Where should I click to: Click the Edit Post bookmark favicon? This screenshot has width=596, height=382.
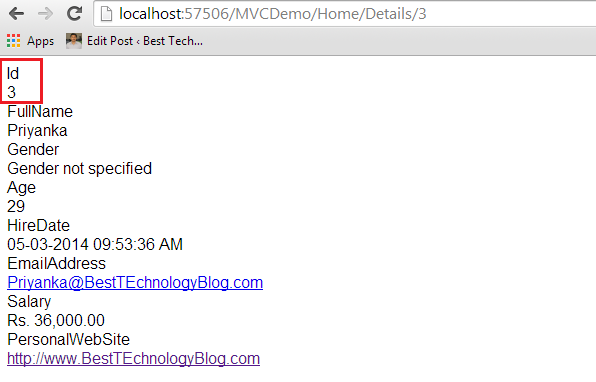tap(74, 41)
